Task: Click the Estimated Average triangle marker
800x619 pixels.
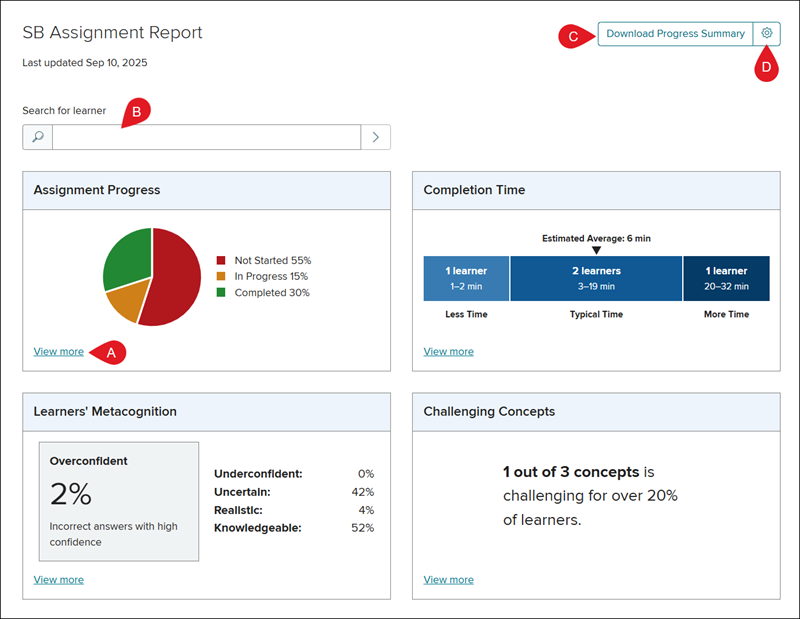Action: pyautogui.click(x=596, y=250)
